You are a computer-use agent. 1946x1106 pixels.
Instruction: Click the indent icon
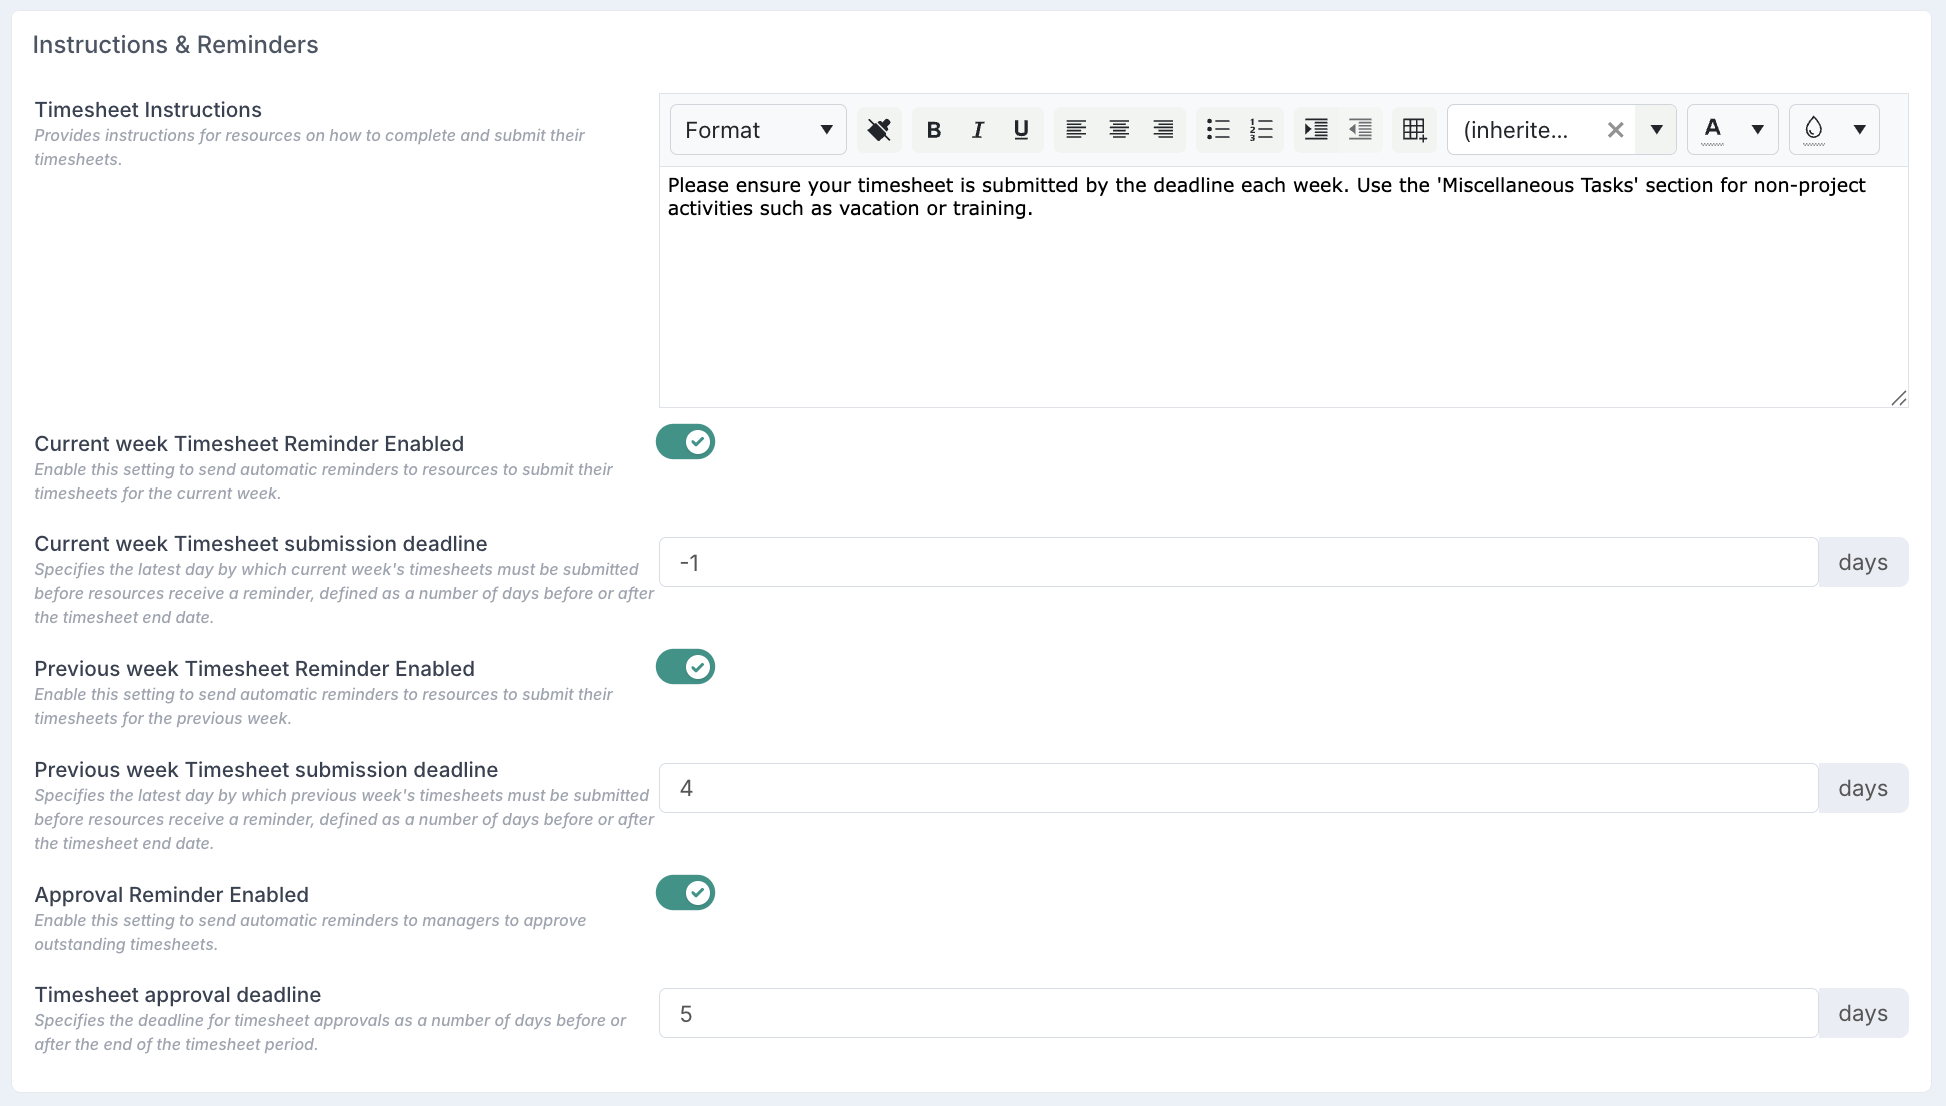point(1316,130)
